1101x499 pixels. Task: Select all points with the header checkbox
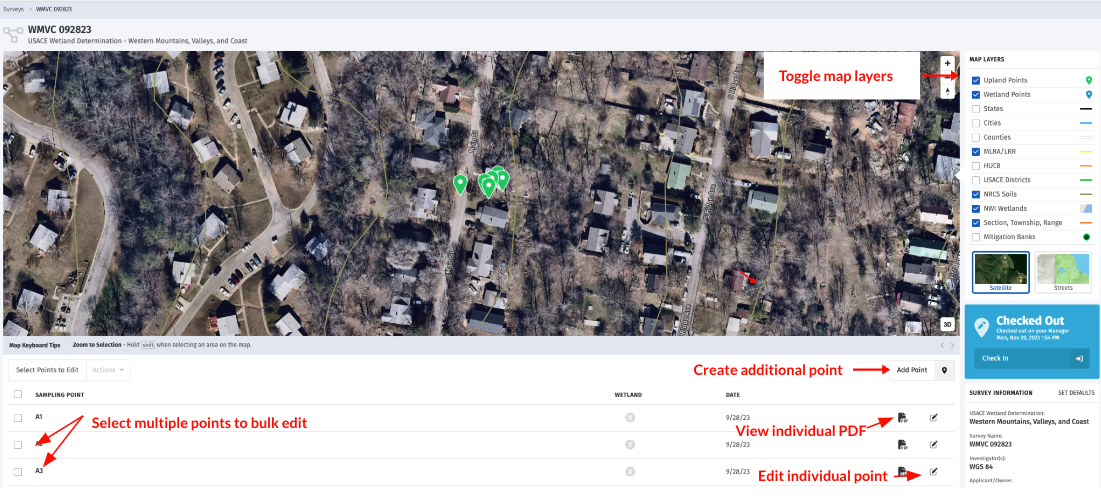[x=18, y=394]
